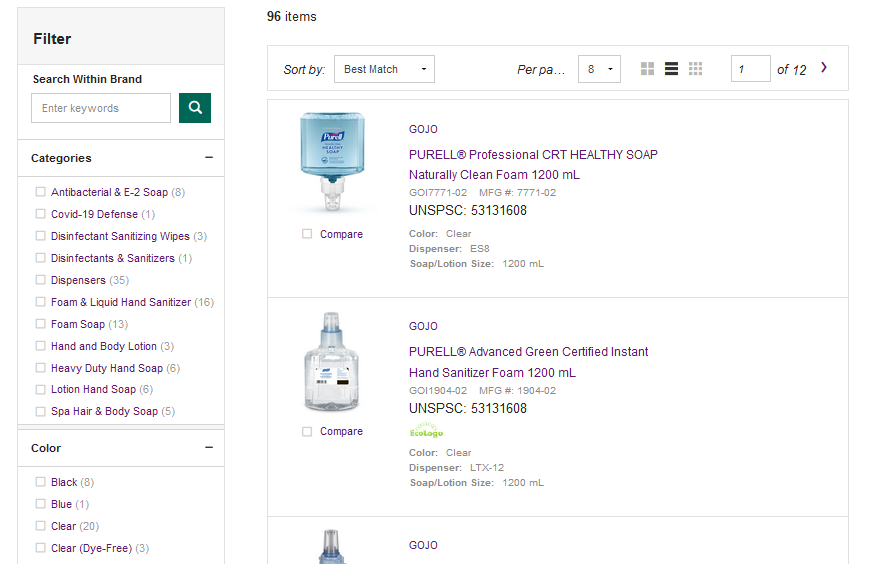This screenshot has width=889, height=564.
Task: Check Heavy Duty Hand Soap filter
Action: pyautogui.click(x=40, y=368)
